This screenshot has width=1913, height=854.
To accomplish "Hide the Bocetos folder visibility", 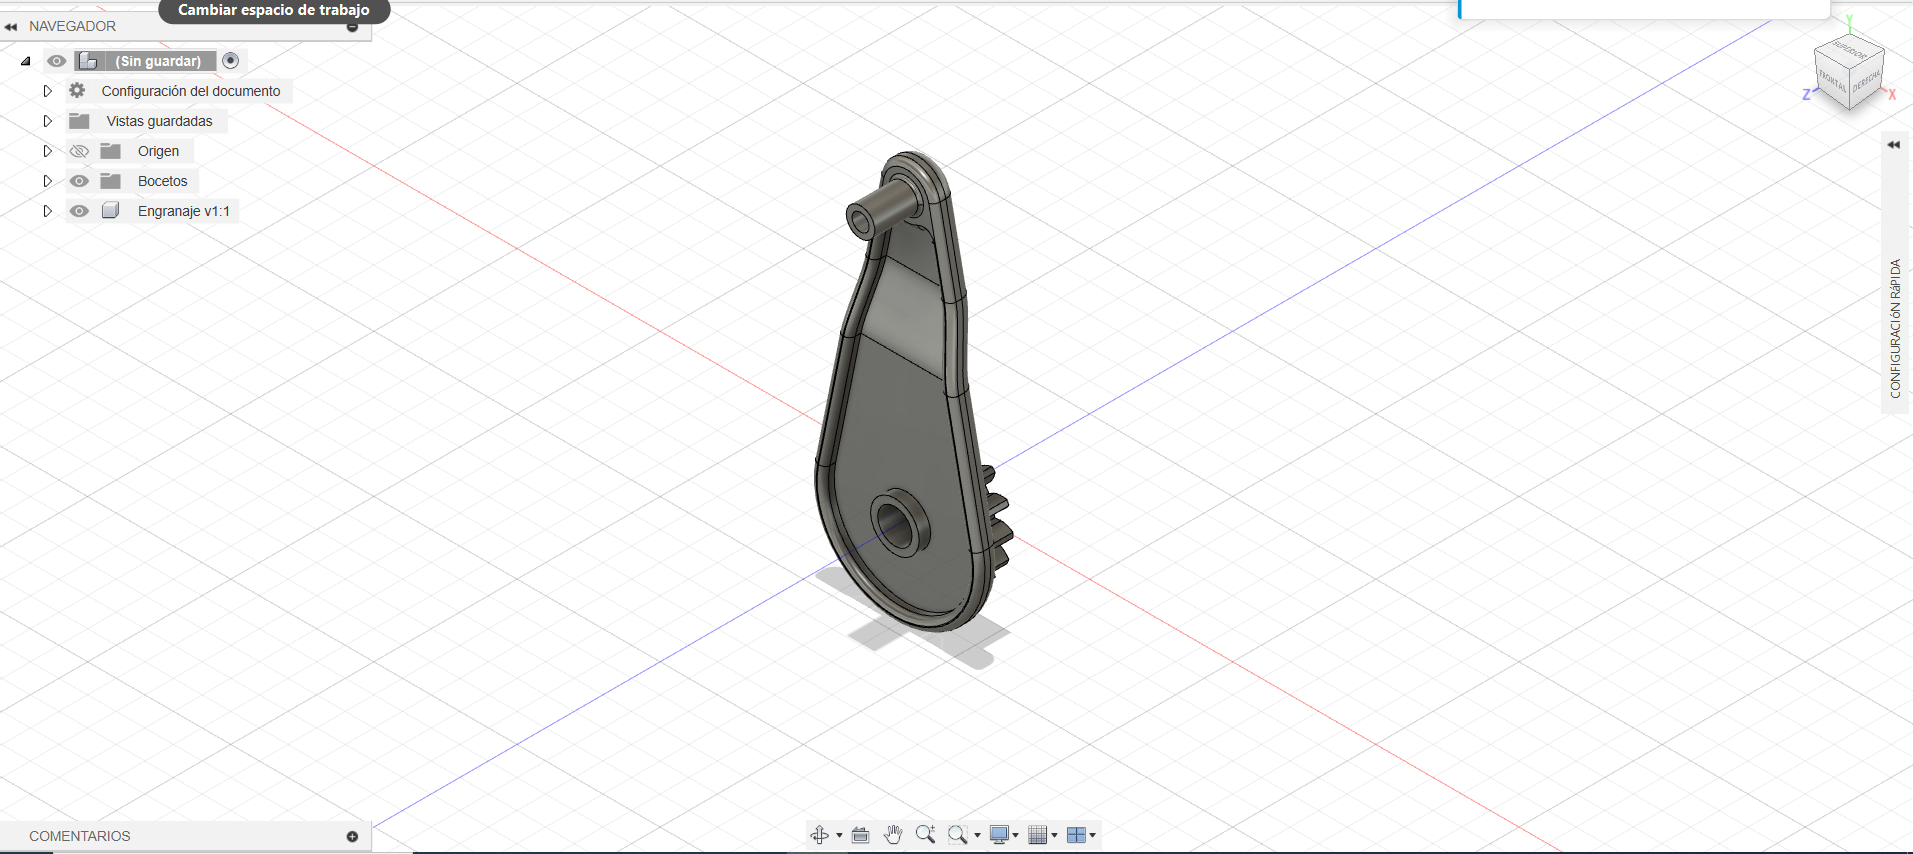I will point(79,181).
